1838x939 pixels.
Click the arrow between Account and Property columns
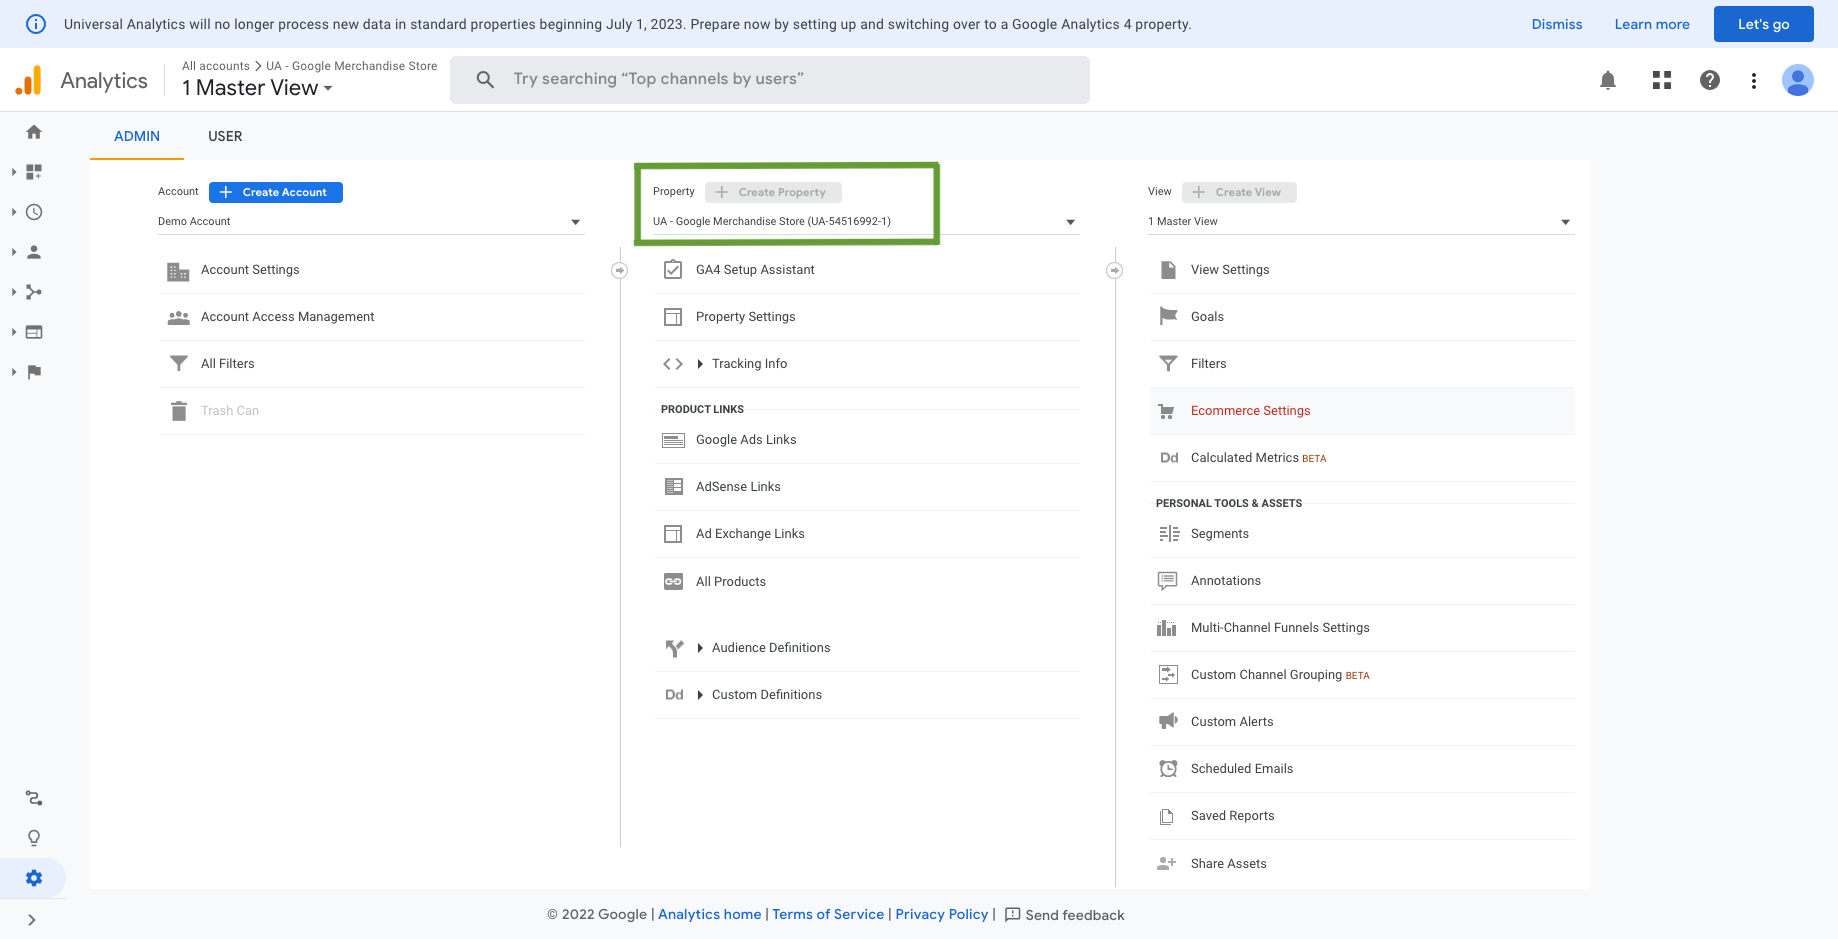(620, 270)
